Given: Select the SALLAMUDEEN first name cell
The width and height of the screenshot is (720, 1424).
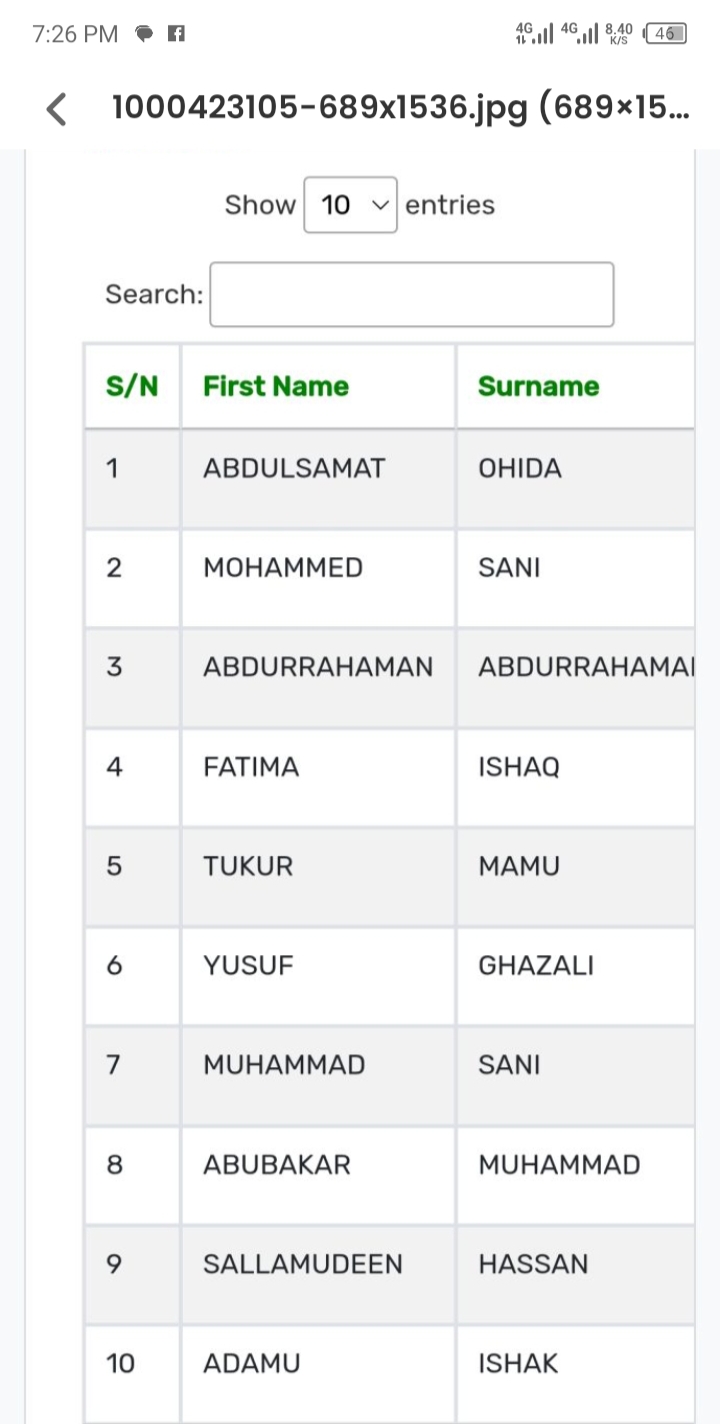Looking at the screenshot, I should [x=303, y=1264].
